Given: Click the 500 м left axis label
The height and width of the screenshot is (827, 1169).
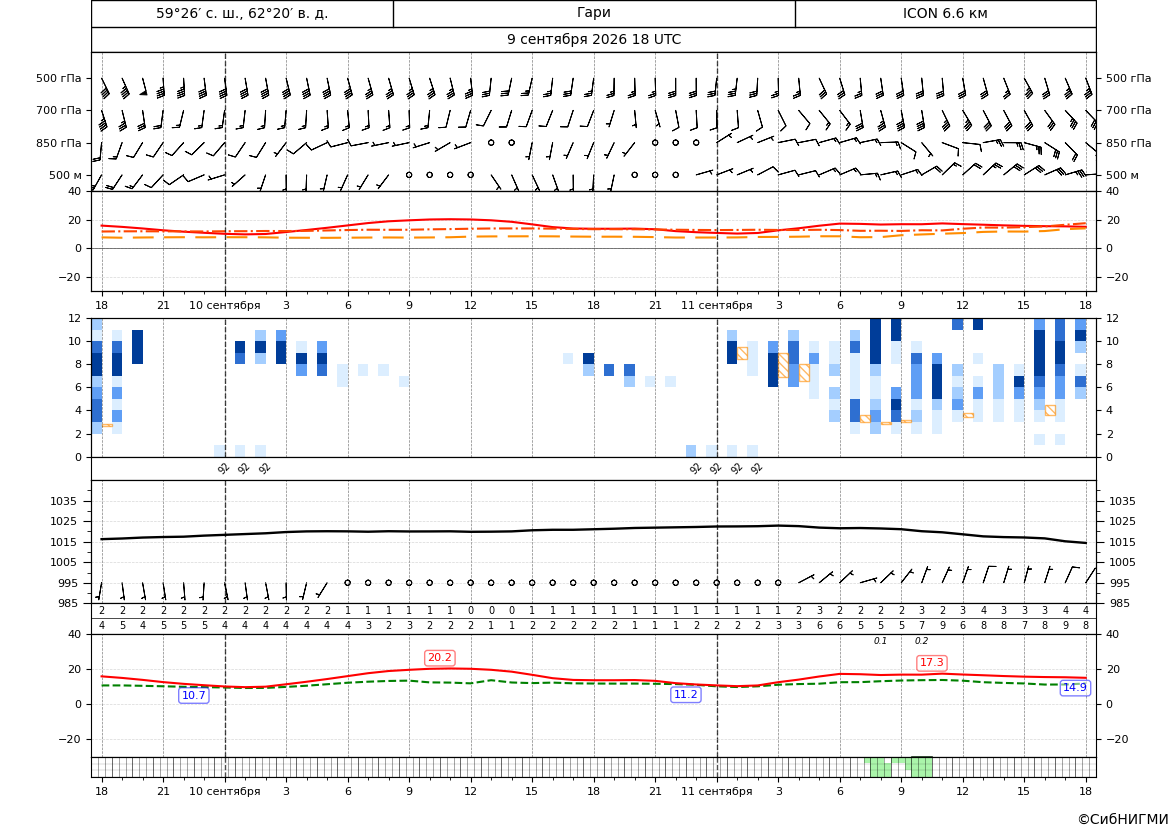Looking at the screenshot, I should tap(66, 175).
